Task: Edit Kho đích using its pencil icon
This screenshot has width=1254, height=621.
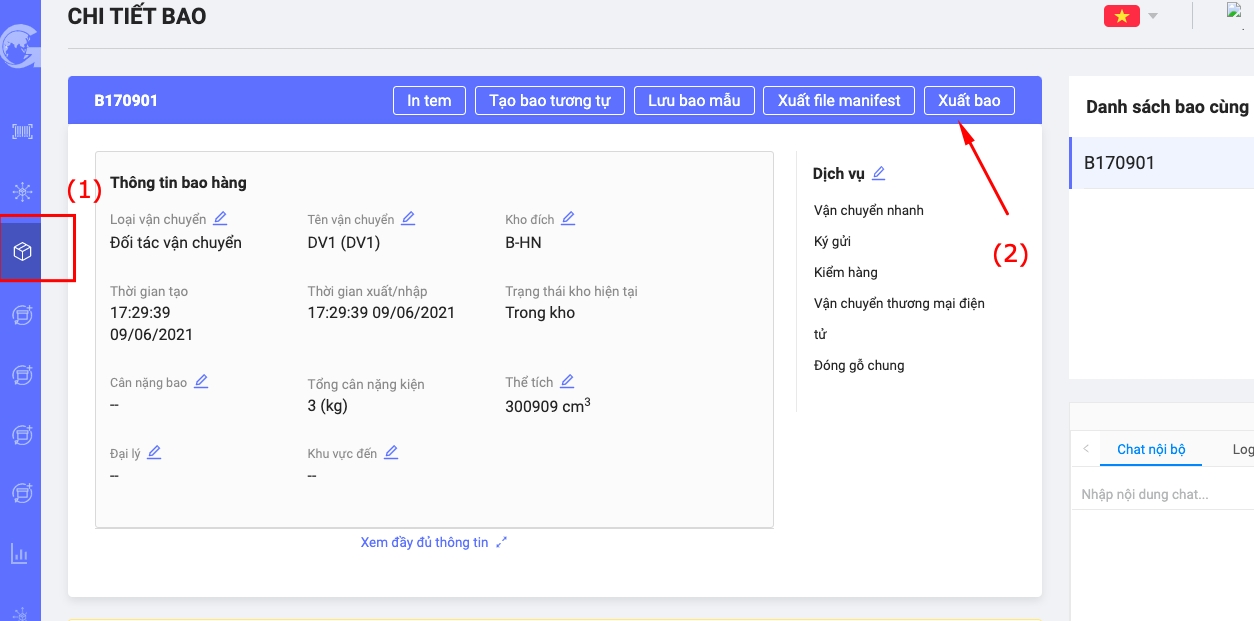Action: 568,218
